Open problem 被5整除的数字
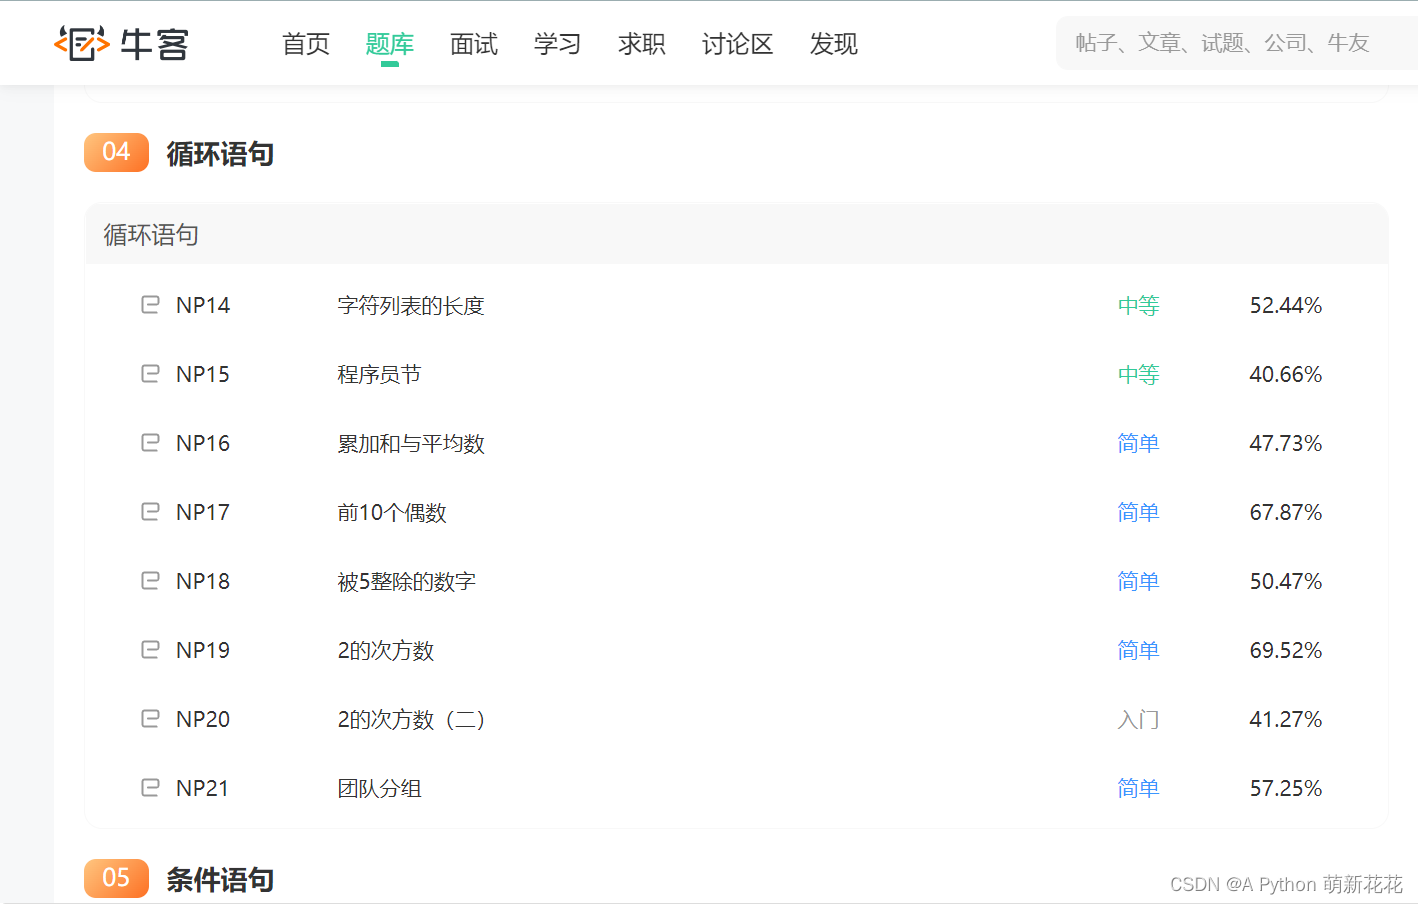The height and width of the screenshot is (904, 1418). 406,581
